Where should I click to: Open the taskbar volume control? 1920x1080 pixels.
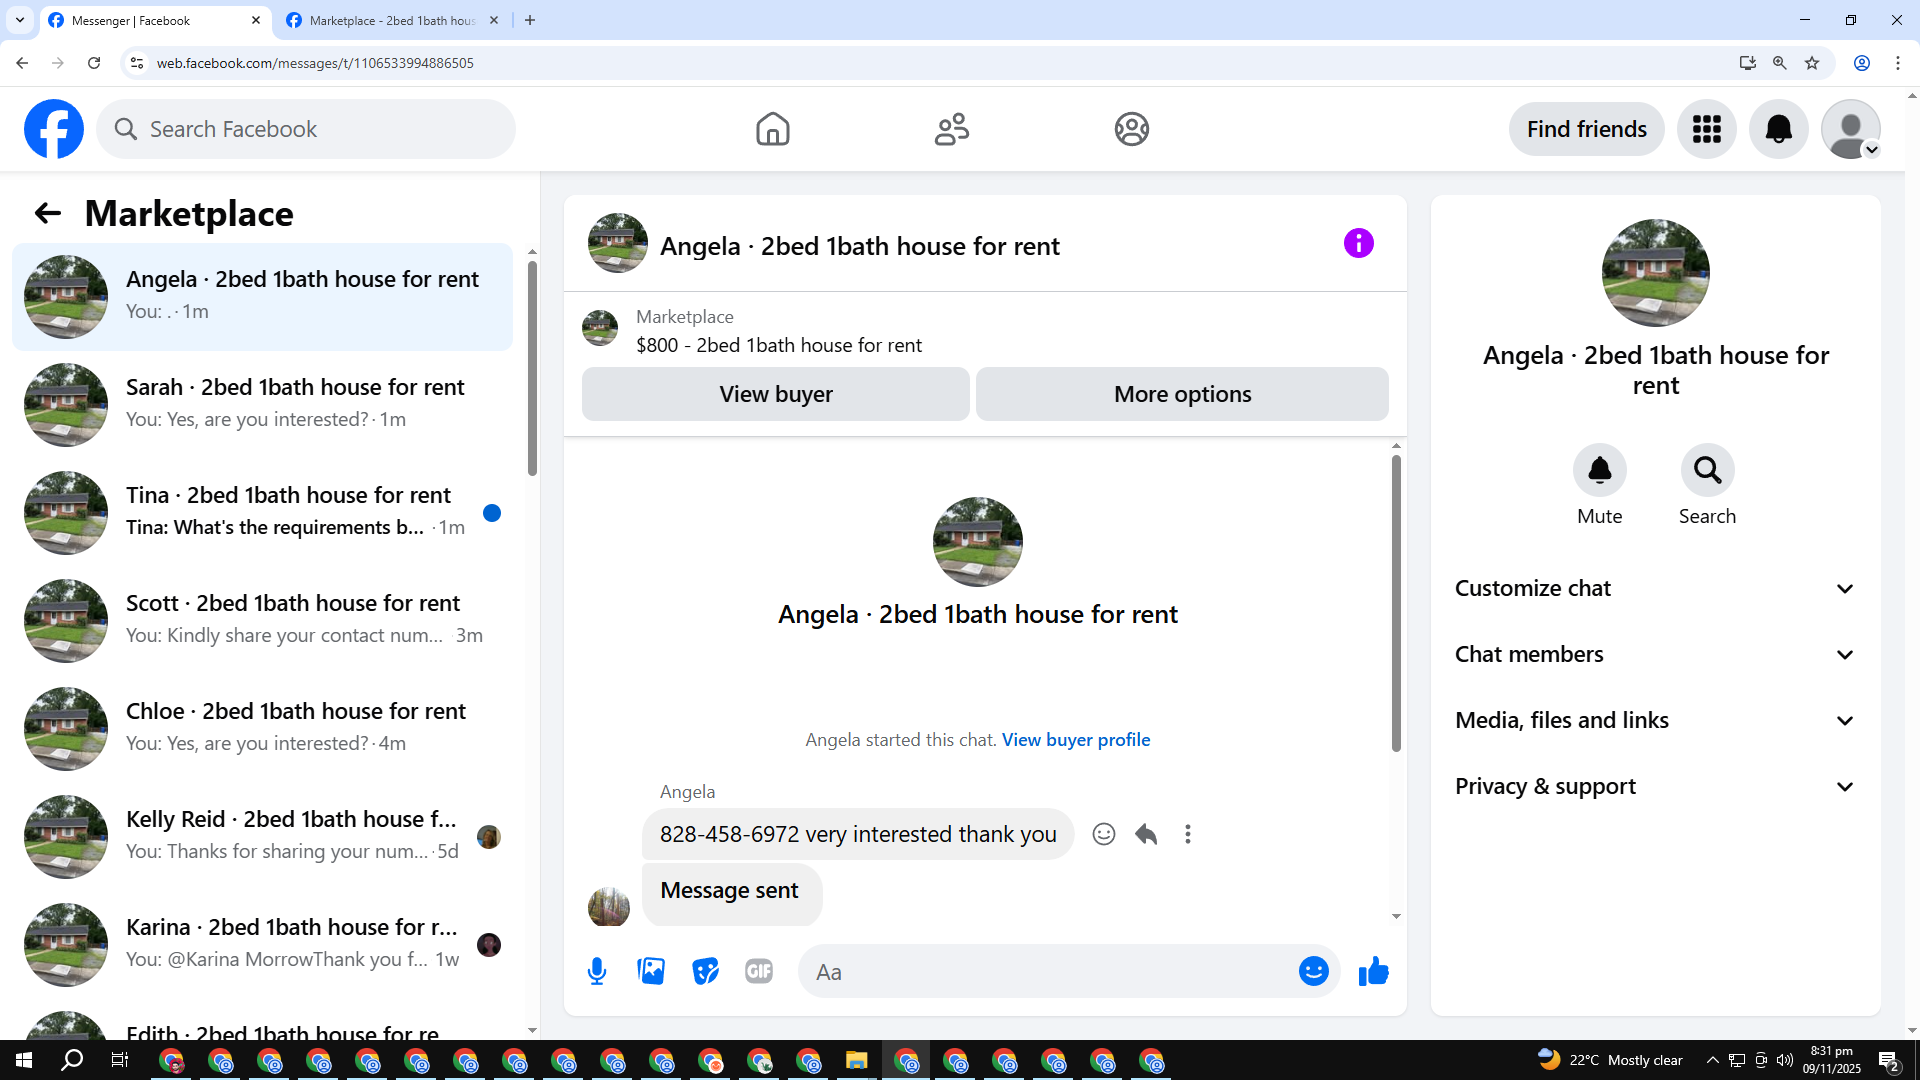(x=1785, y=1060)
